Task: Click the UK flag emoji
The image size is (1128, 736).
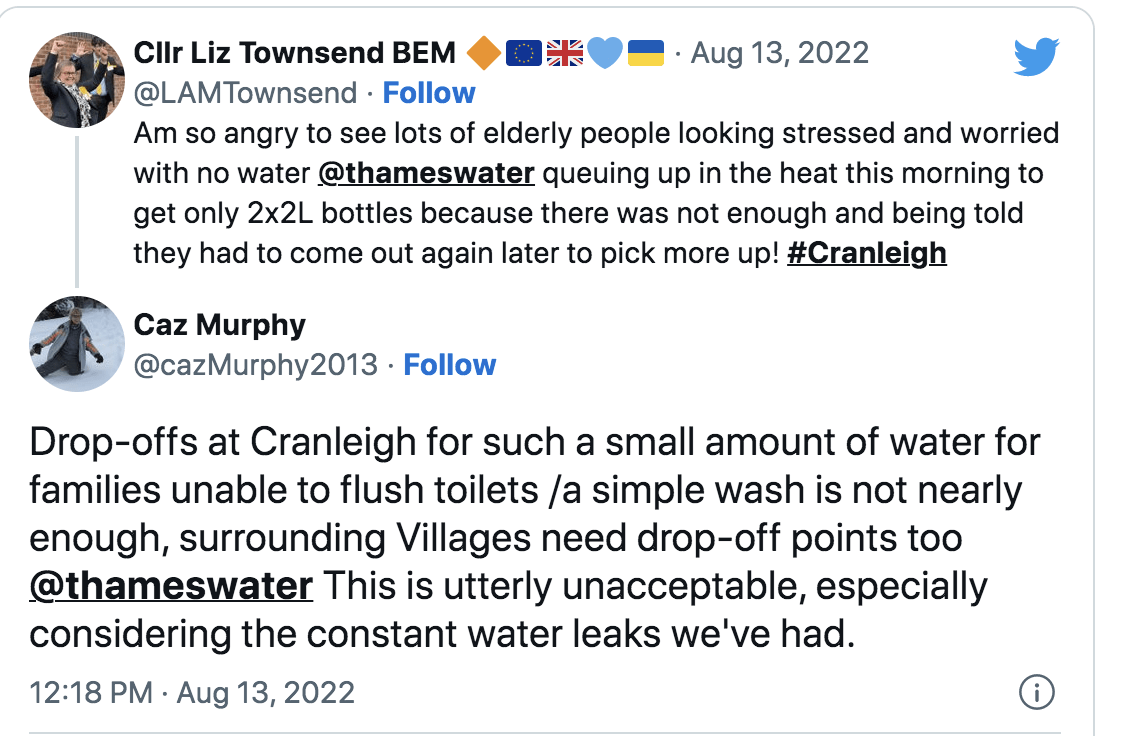Action: (x=565, y=53)
